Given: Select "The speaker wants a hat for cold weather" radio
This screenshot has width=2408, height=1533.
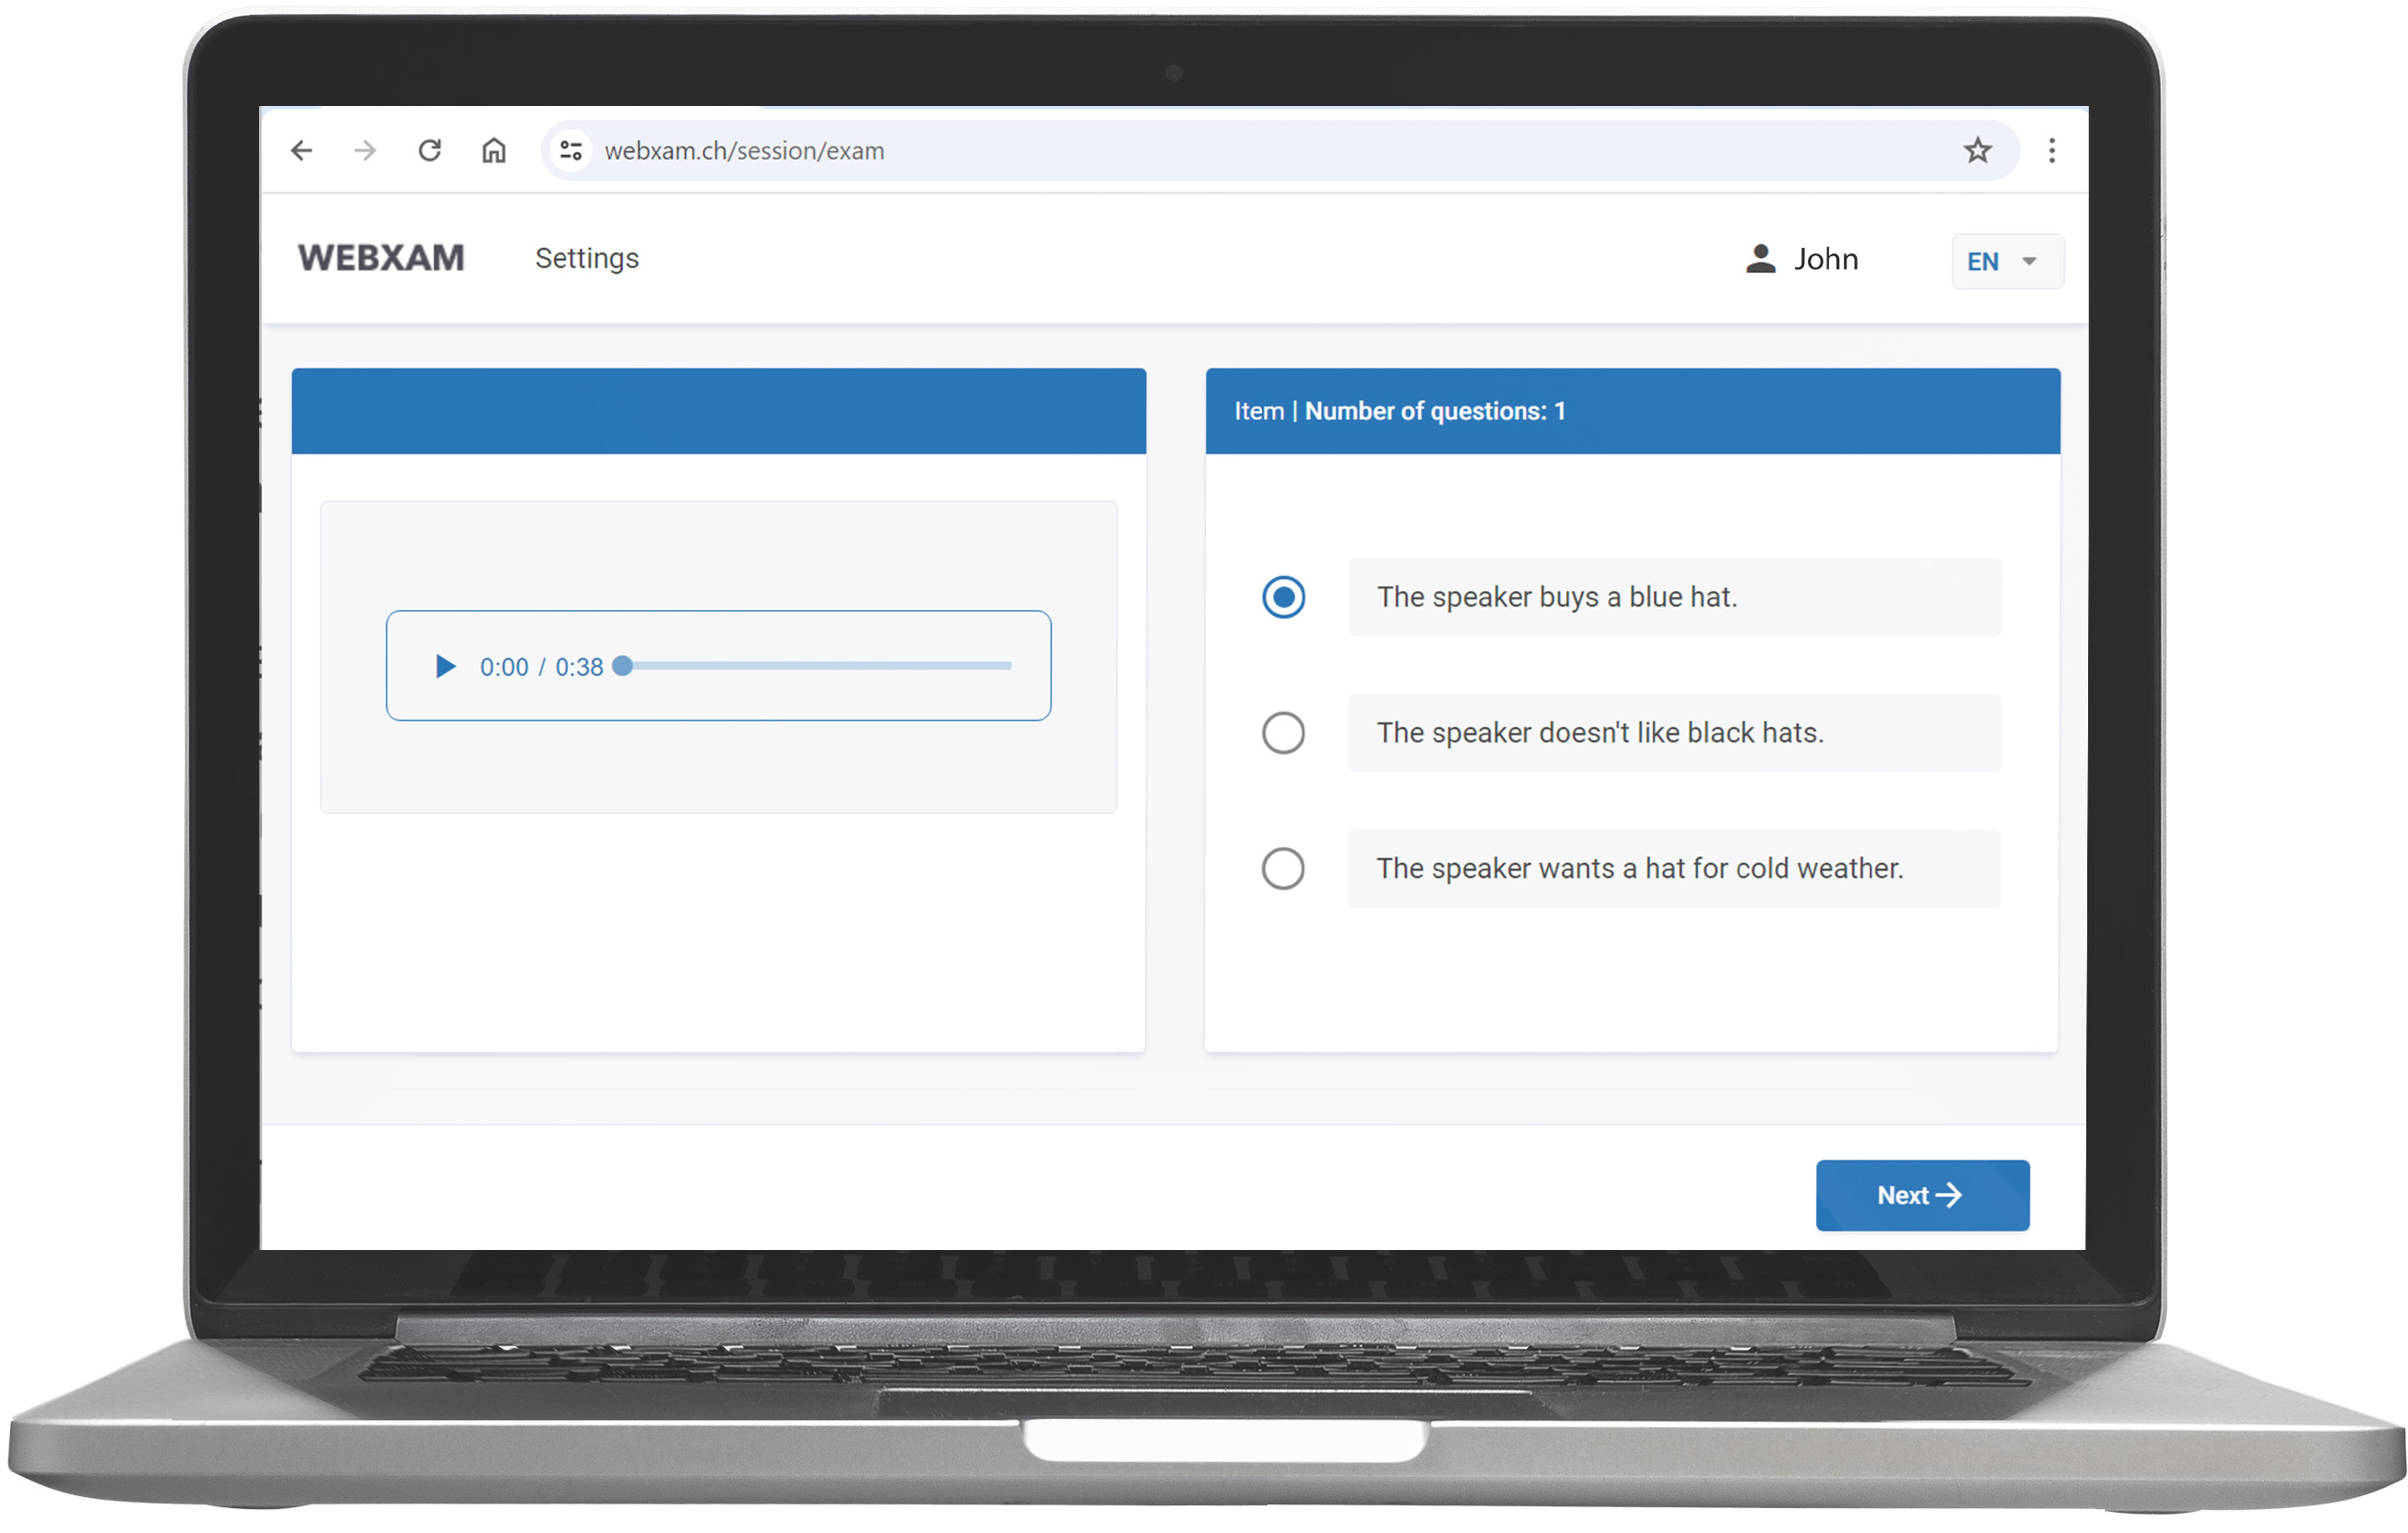Looking at the screenshot, I should tap(1283, 869).
